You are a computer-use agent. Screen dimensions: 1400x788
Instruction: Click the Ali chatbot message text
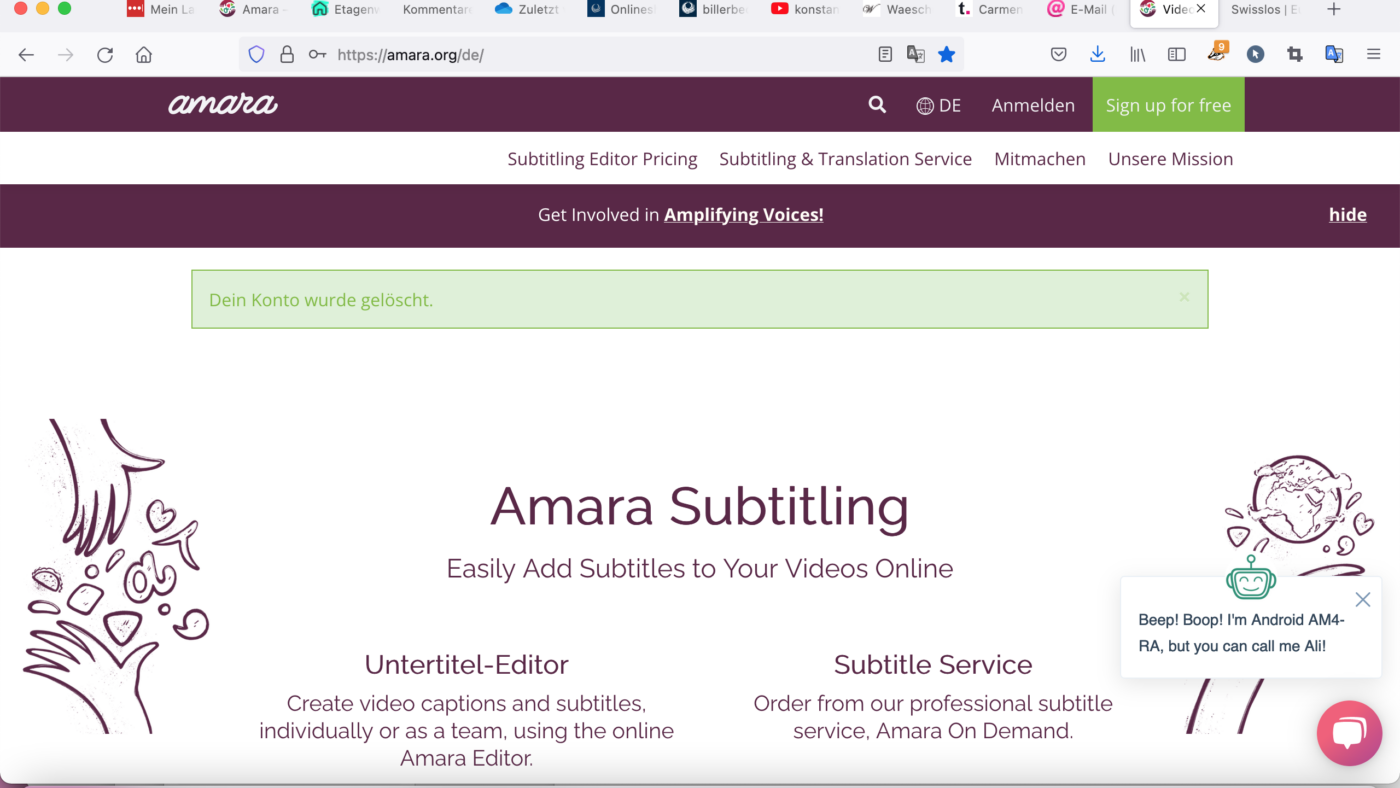point(1241,633)
